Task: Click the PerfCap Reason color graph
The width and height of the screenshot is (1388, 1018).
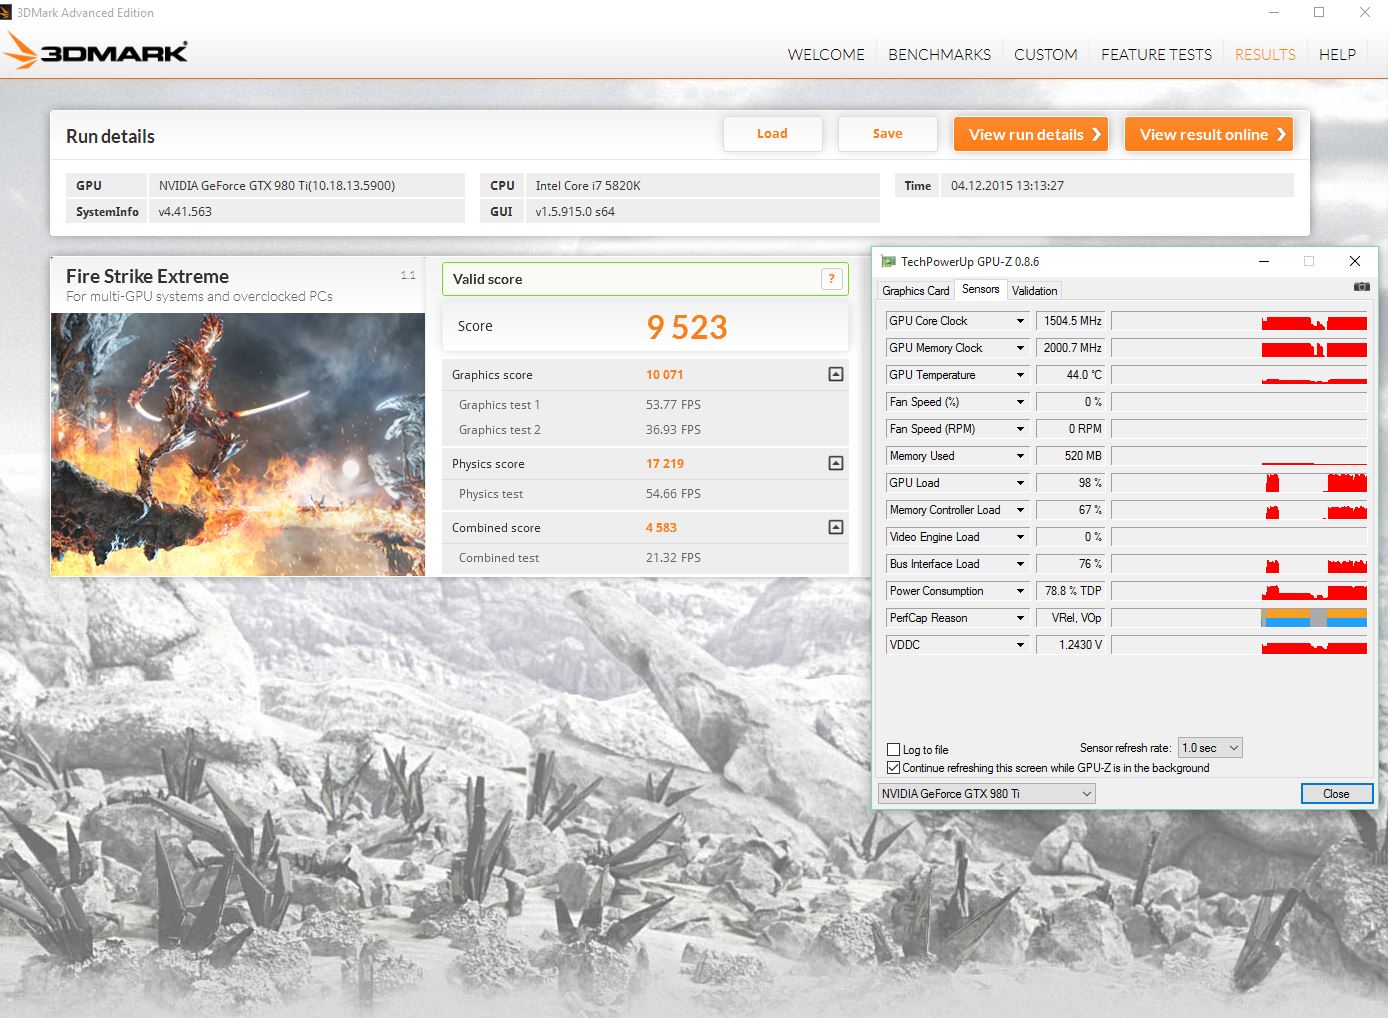Action: click(x=1239, y=618)
